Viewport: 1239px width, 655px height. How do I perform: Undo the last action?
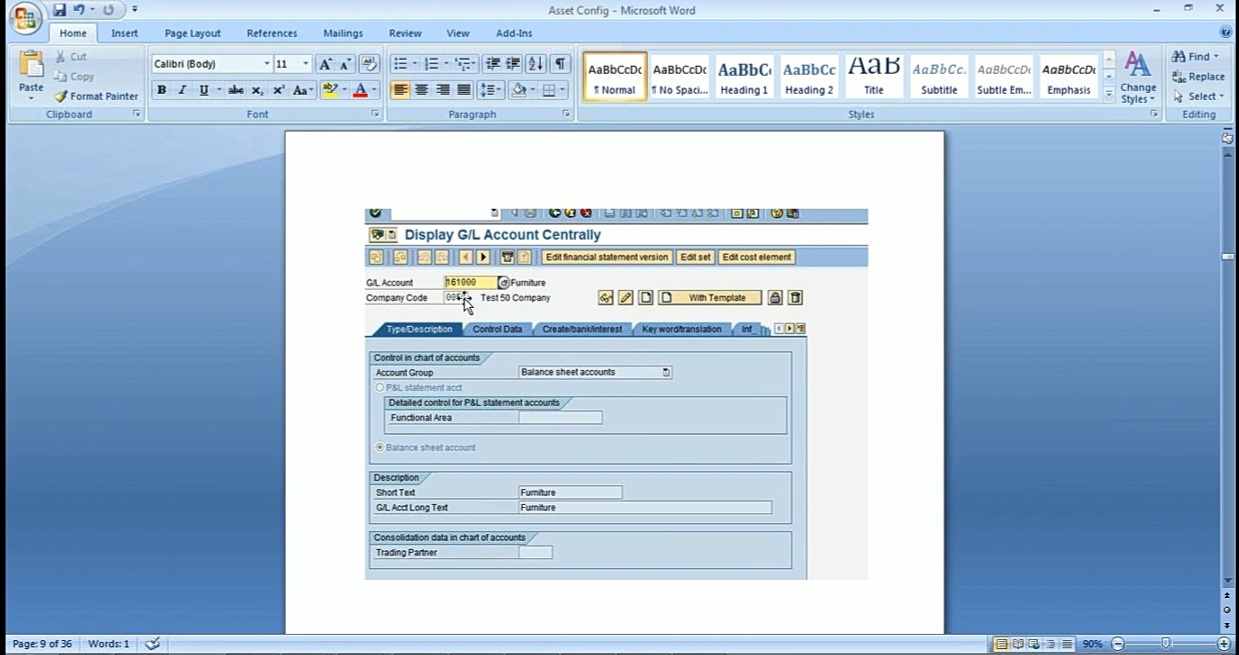click(79, 10)
